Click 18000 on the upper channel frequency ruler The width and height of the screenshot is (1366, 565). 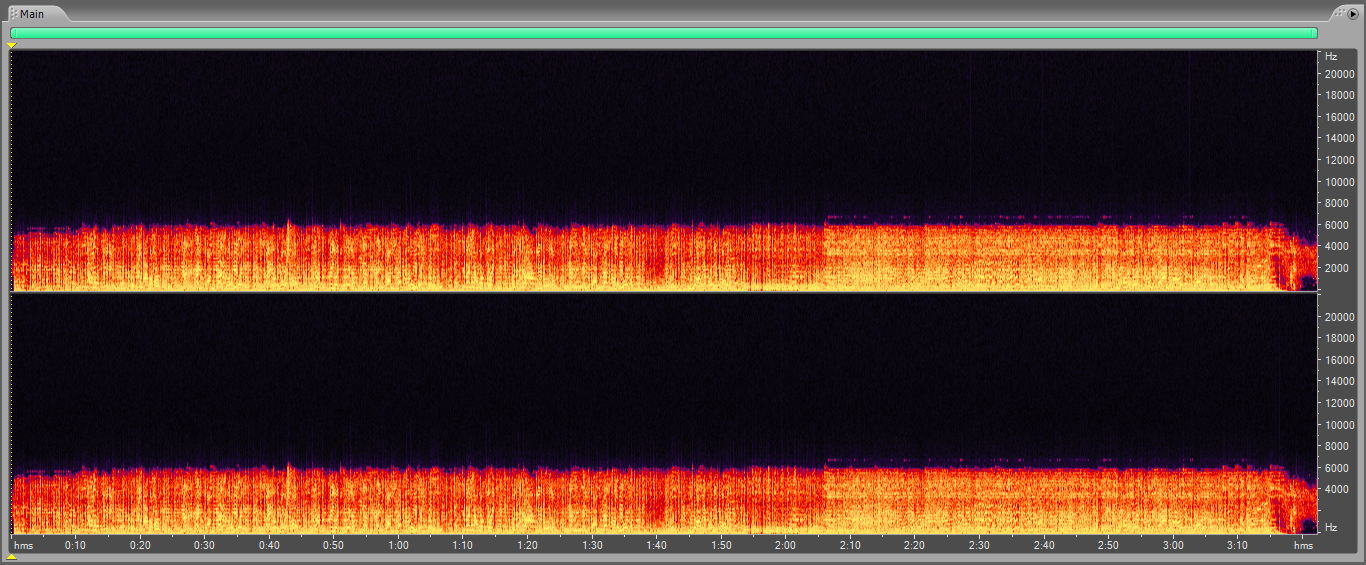tap(1340, 96)
